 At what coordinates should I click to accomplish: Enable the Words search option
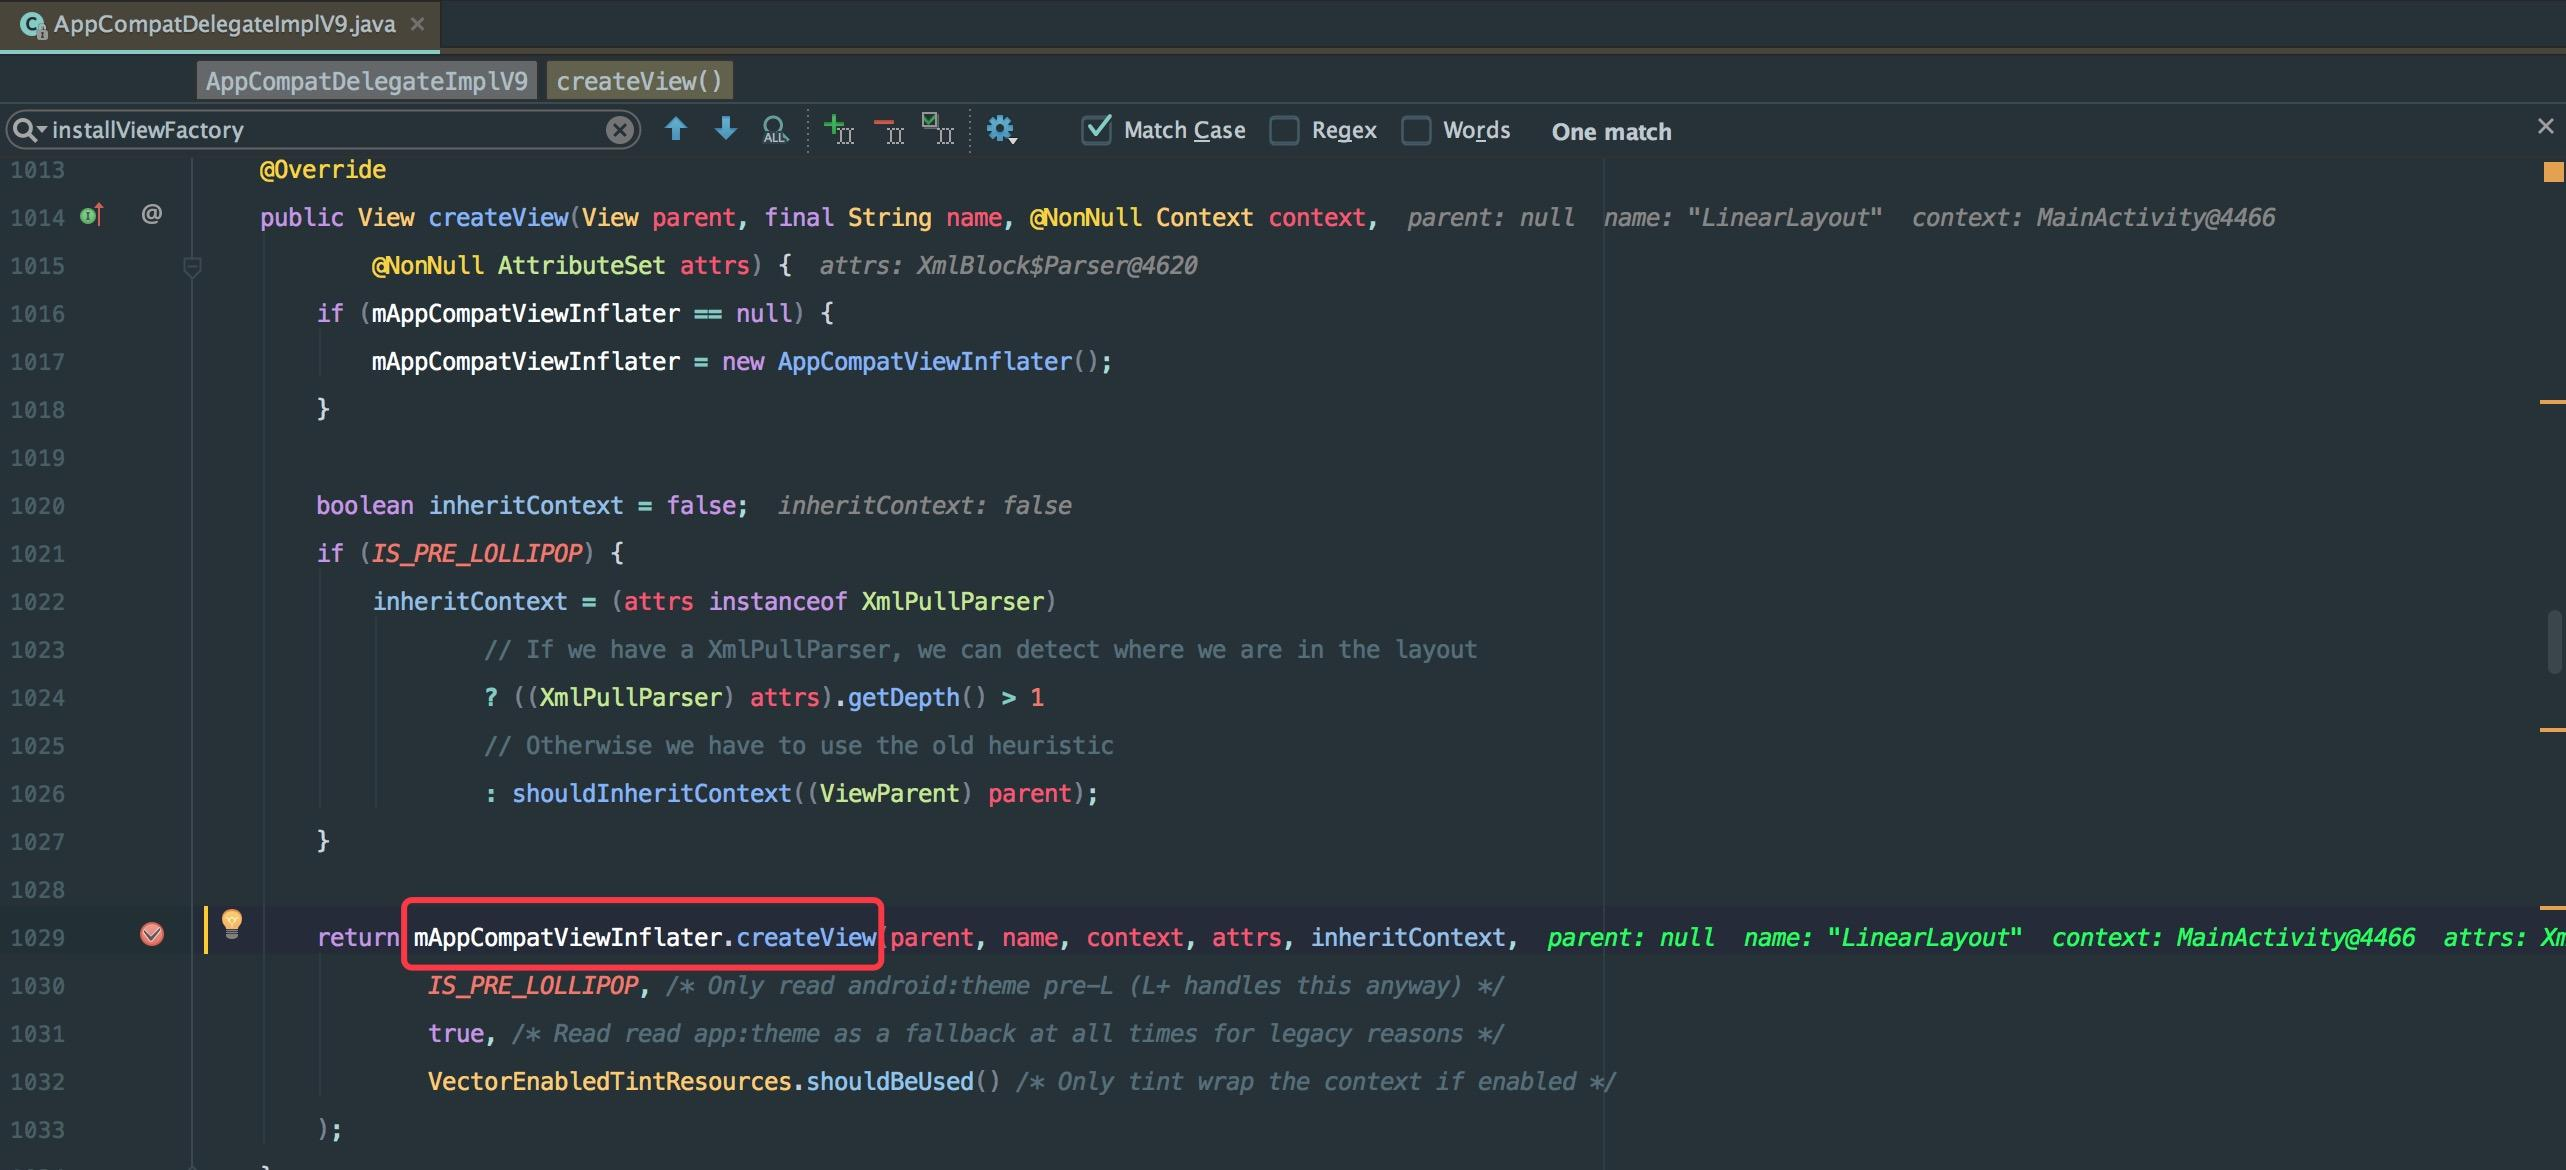[x=1417, y=130]
